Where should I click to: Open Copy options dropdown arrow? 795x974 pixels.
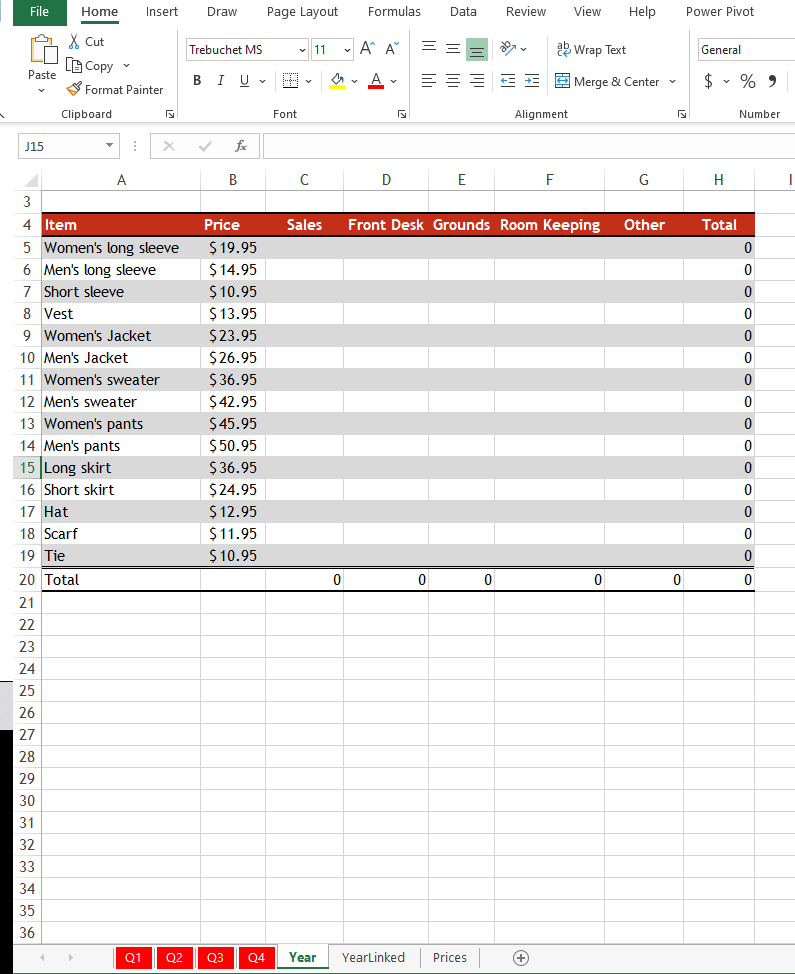click(x=127, y=65)
